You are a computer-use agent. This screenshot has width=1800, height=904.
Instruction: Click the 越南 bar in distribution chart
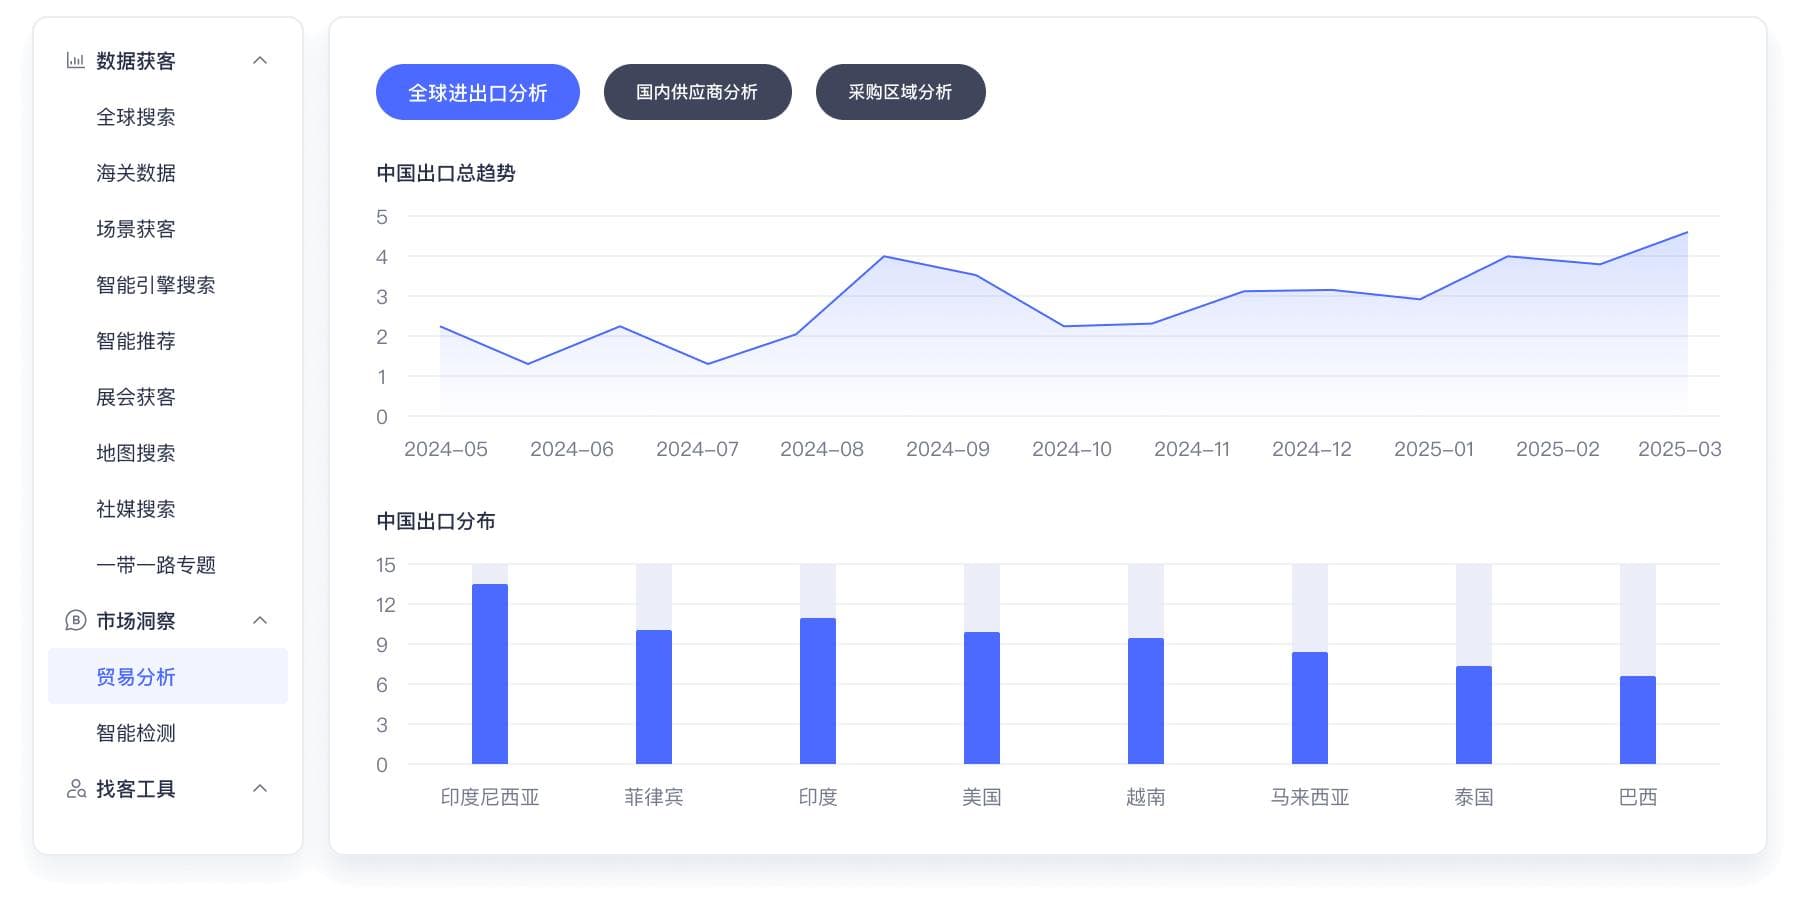pyautogui.click(x=1146, y=701)
